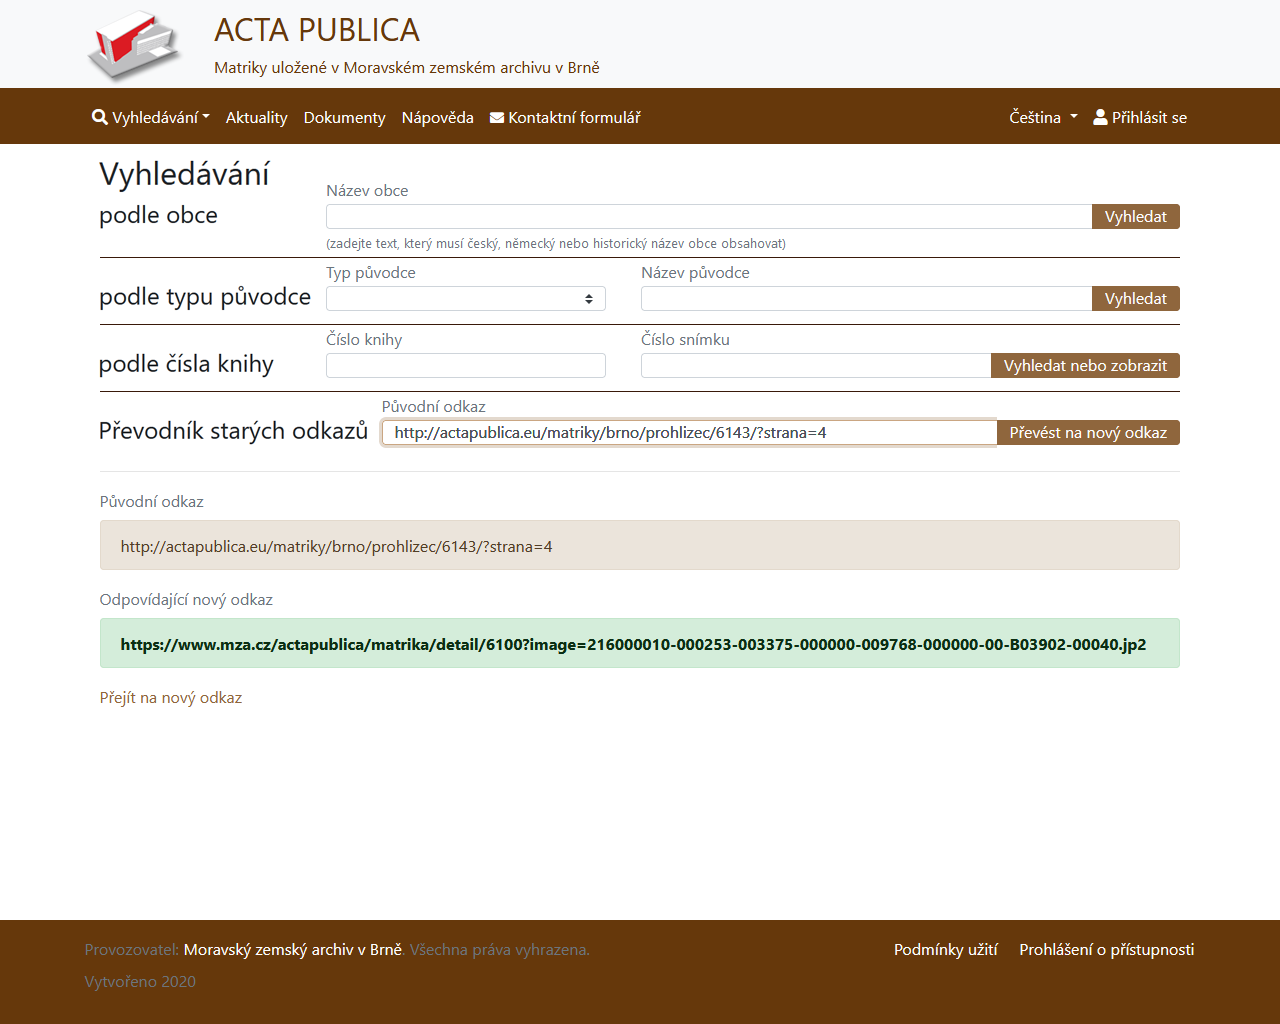
Task: Click the subtitle Matriky uložené v Moravském zemském archivu
Action: tap(407, 68)
